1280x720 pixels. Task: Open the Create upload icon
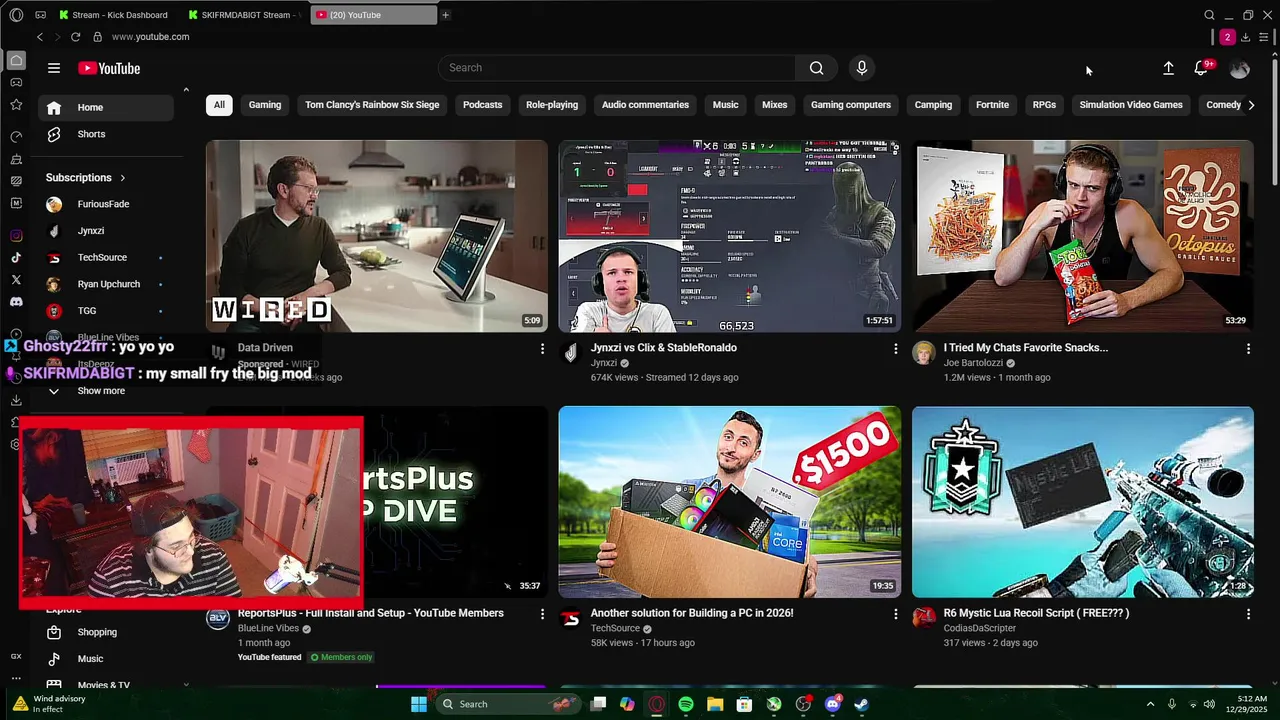pos(1168,68)
